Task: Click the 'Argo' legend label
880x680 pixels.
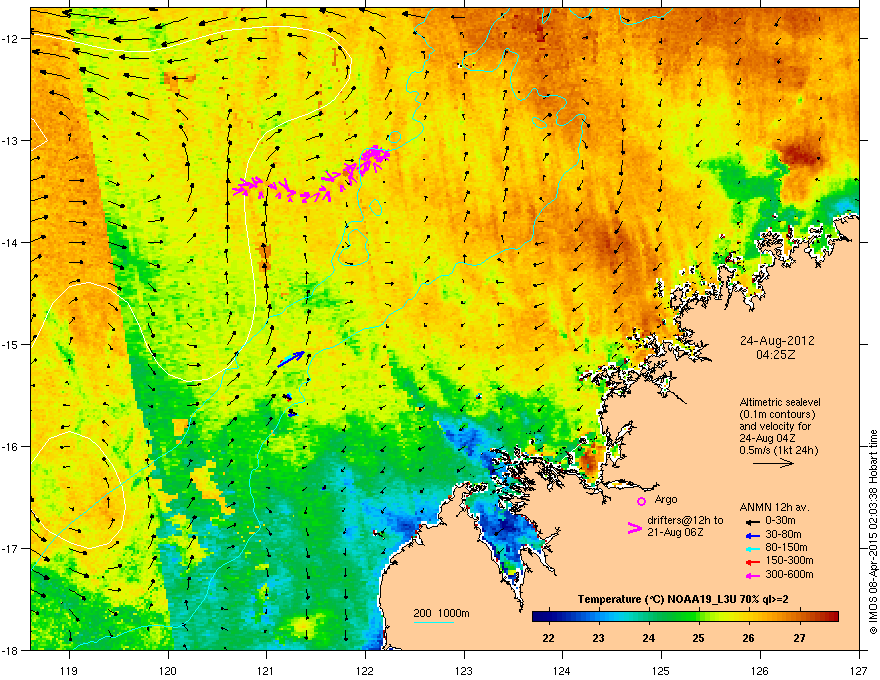Action: (666, 499)
